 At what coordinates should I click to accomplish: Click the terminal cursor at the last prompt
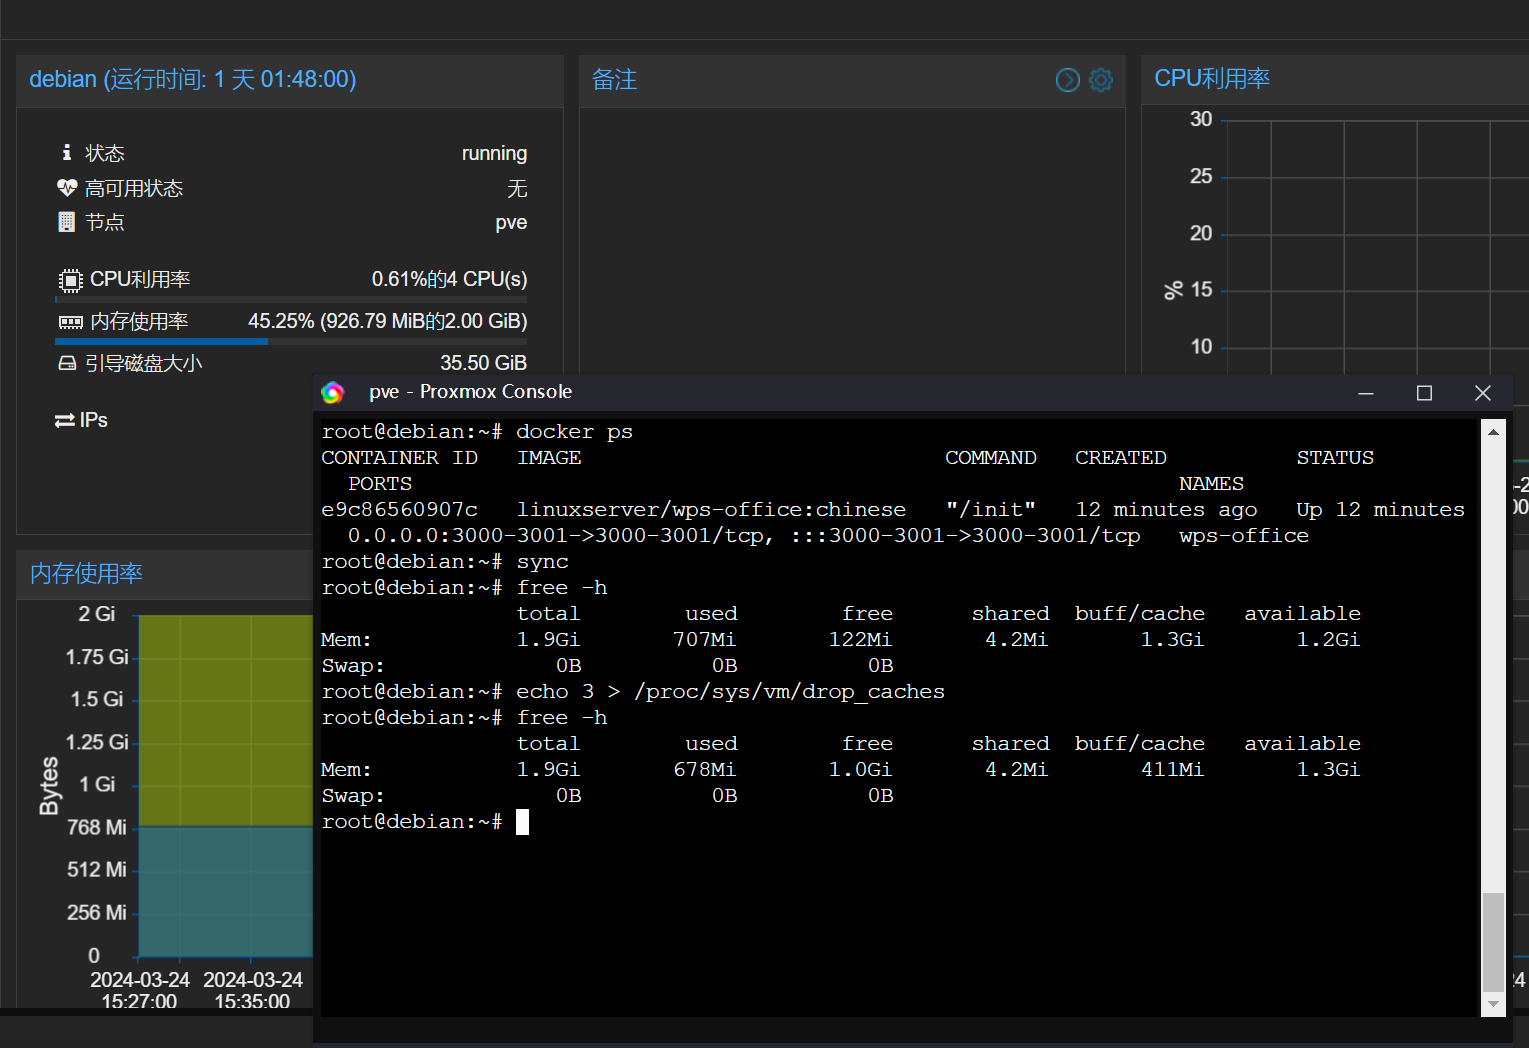[x=522, y=822]
